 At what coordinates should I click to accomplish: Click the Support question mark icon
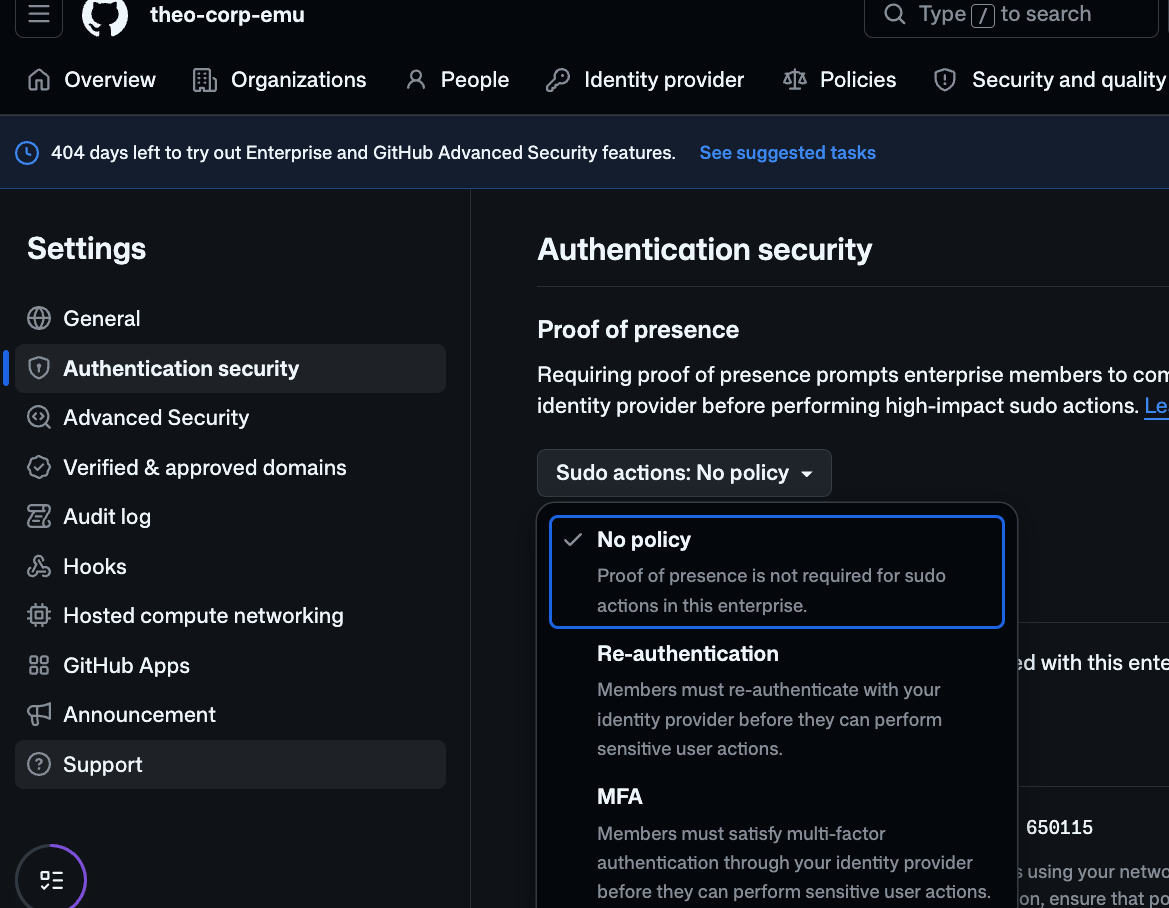pyautogui.click(x=39, y=765)
